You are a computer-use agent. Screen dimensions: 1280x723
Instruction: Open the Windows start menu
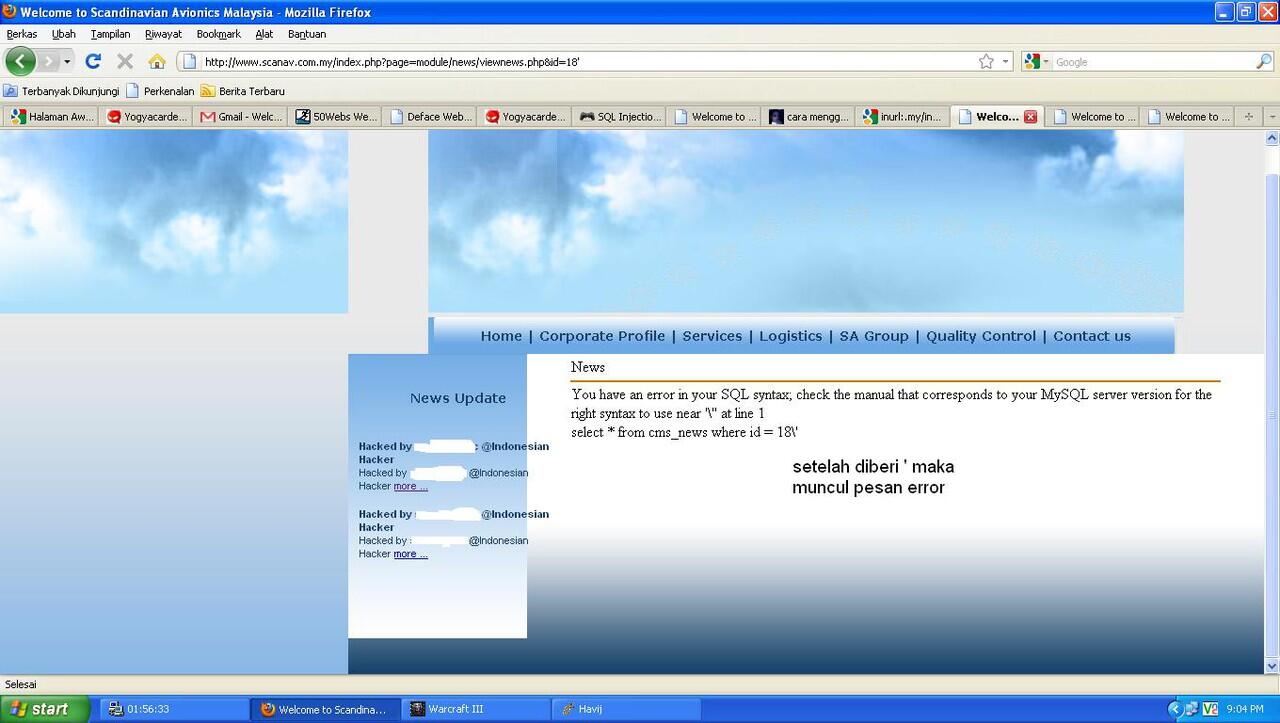click(45, 709)
